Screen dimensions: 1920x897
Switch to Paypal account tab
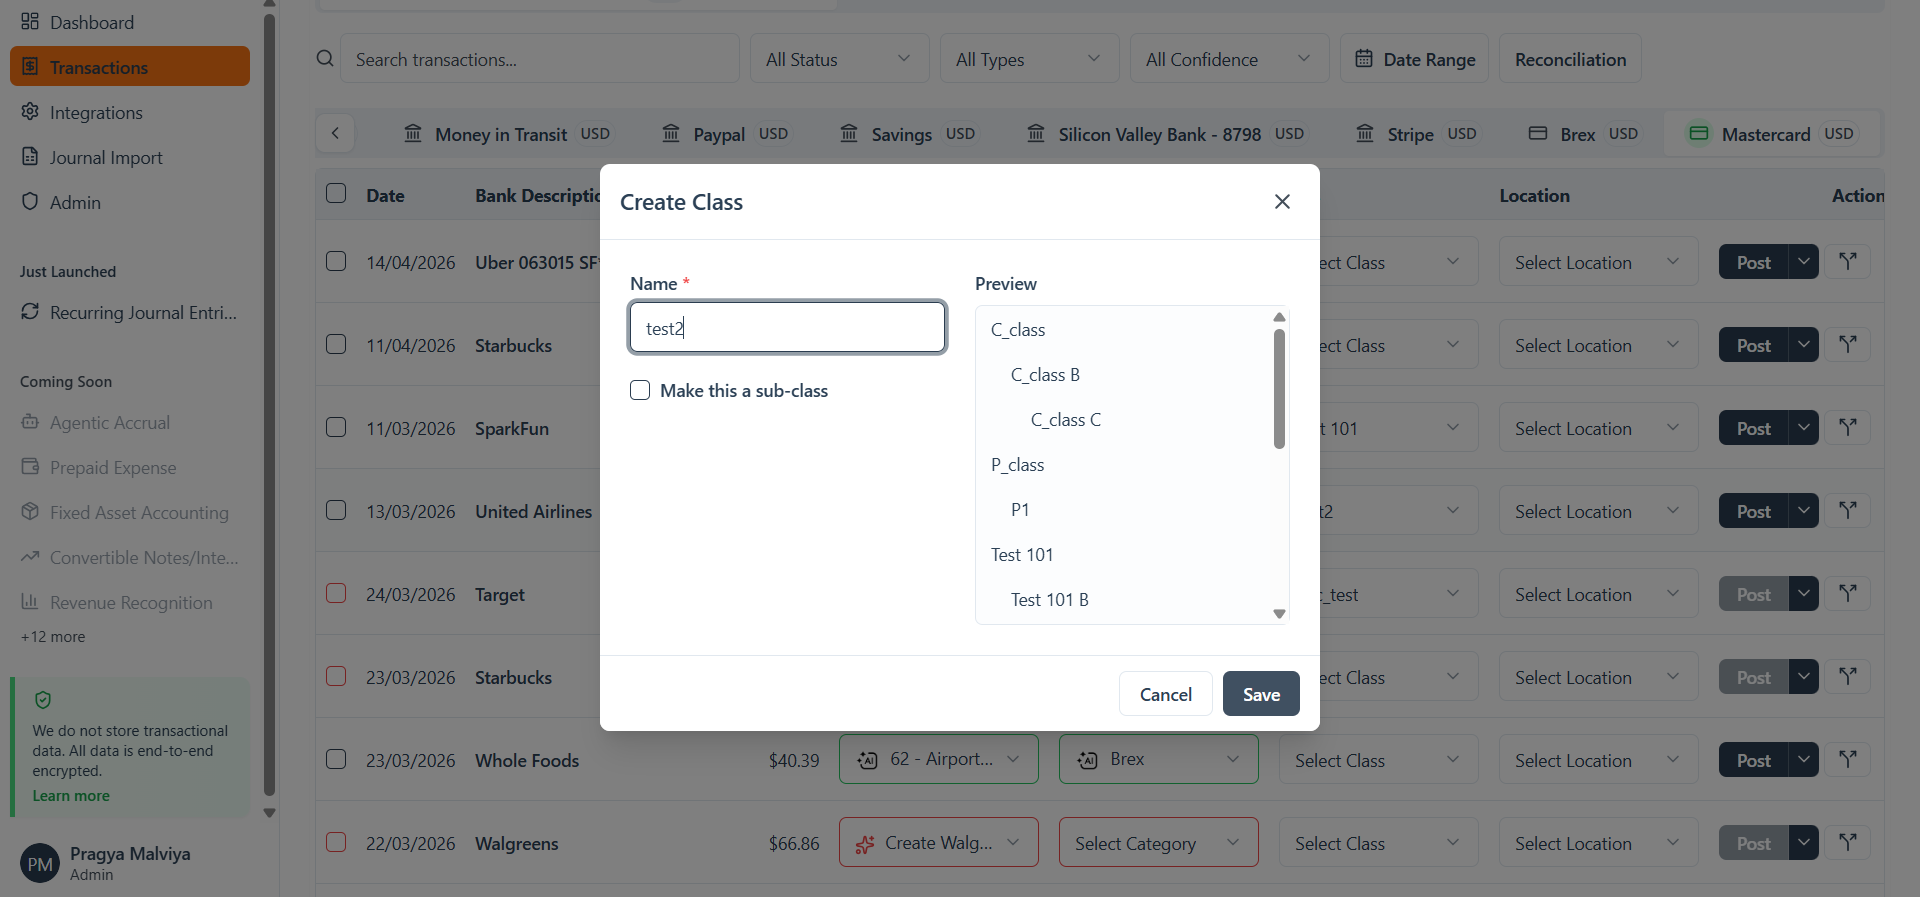[726, 134]
